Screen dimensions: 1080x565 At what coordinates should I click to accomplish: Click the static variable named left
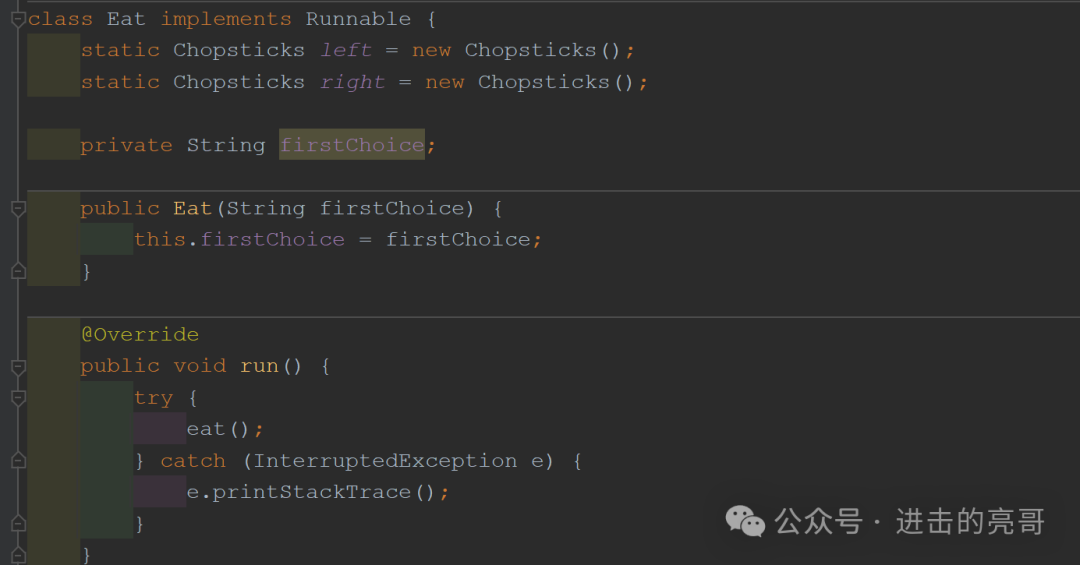pos(345,50)
